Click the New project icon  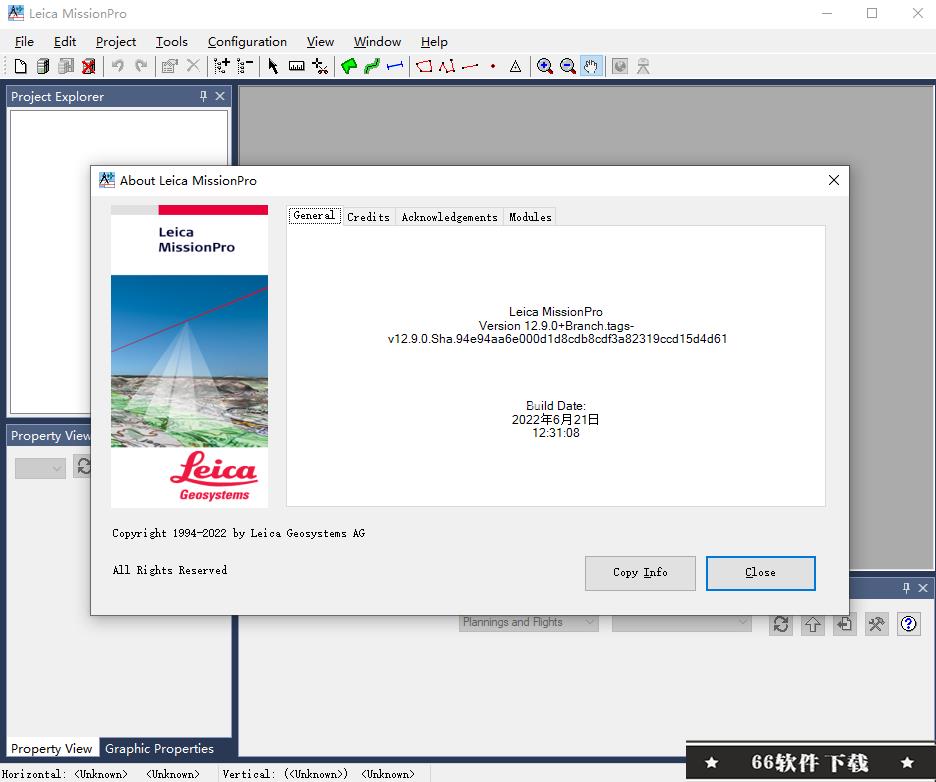[x=20, y=66]
